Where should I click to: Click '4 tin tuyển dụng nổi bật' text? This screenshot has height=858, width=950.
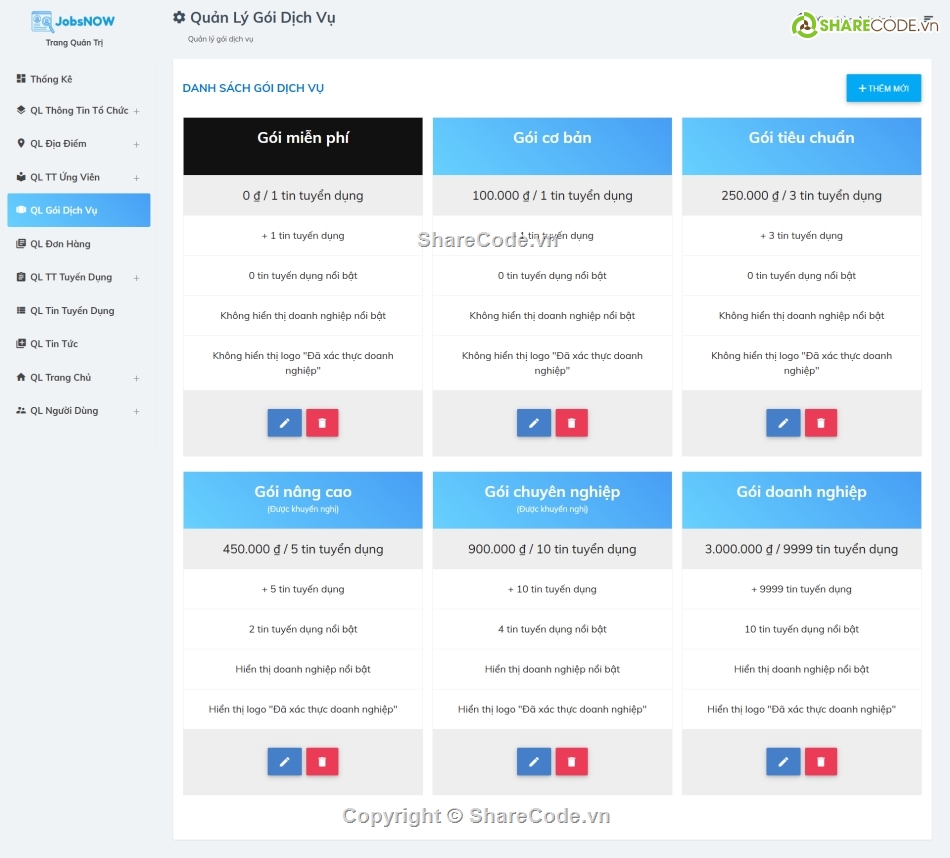[x=552, y=630]
